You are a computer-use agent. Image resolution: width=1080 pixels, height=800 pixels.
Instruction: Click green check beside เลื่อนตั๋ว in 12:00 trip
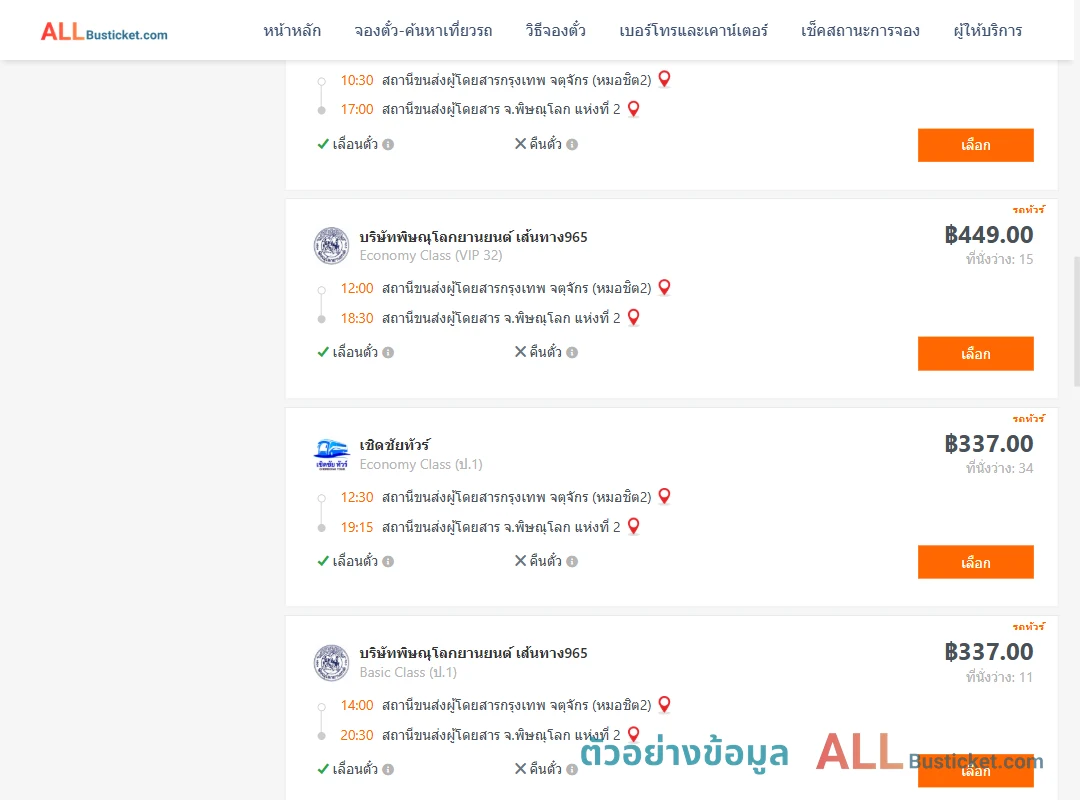323,352
